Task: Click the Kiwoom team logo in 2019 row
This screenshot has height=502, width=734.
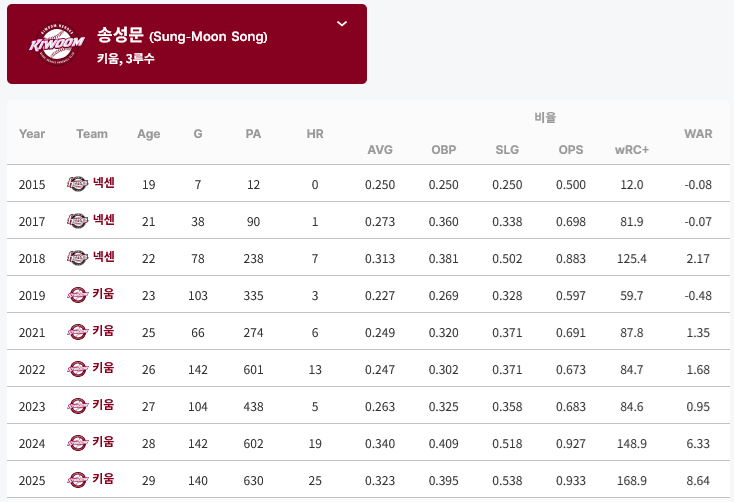Action: [77, 295]
